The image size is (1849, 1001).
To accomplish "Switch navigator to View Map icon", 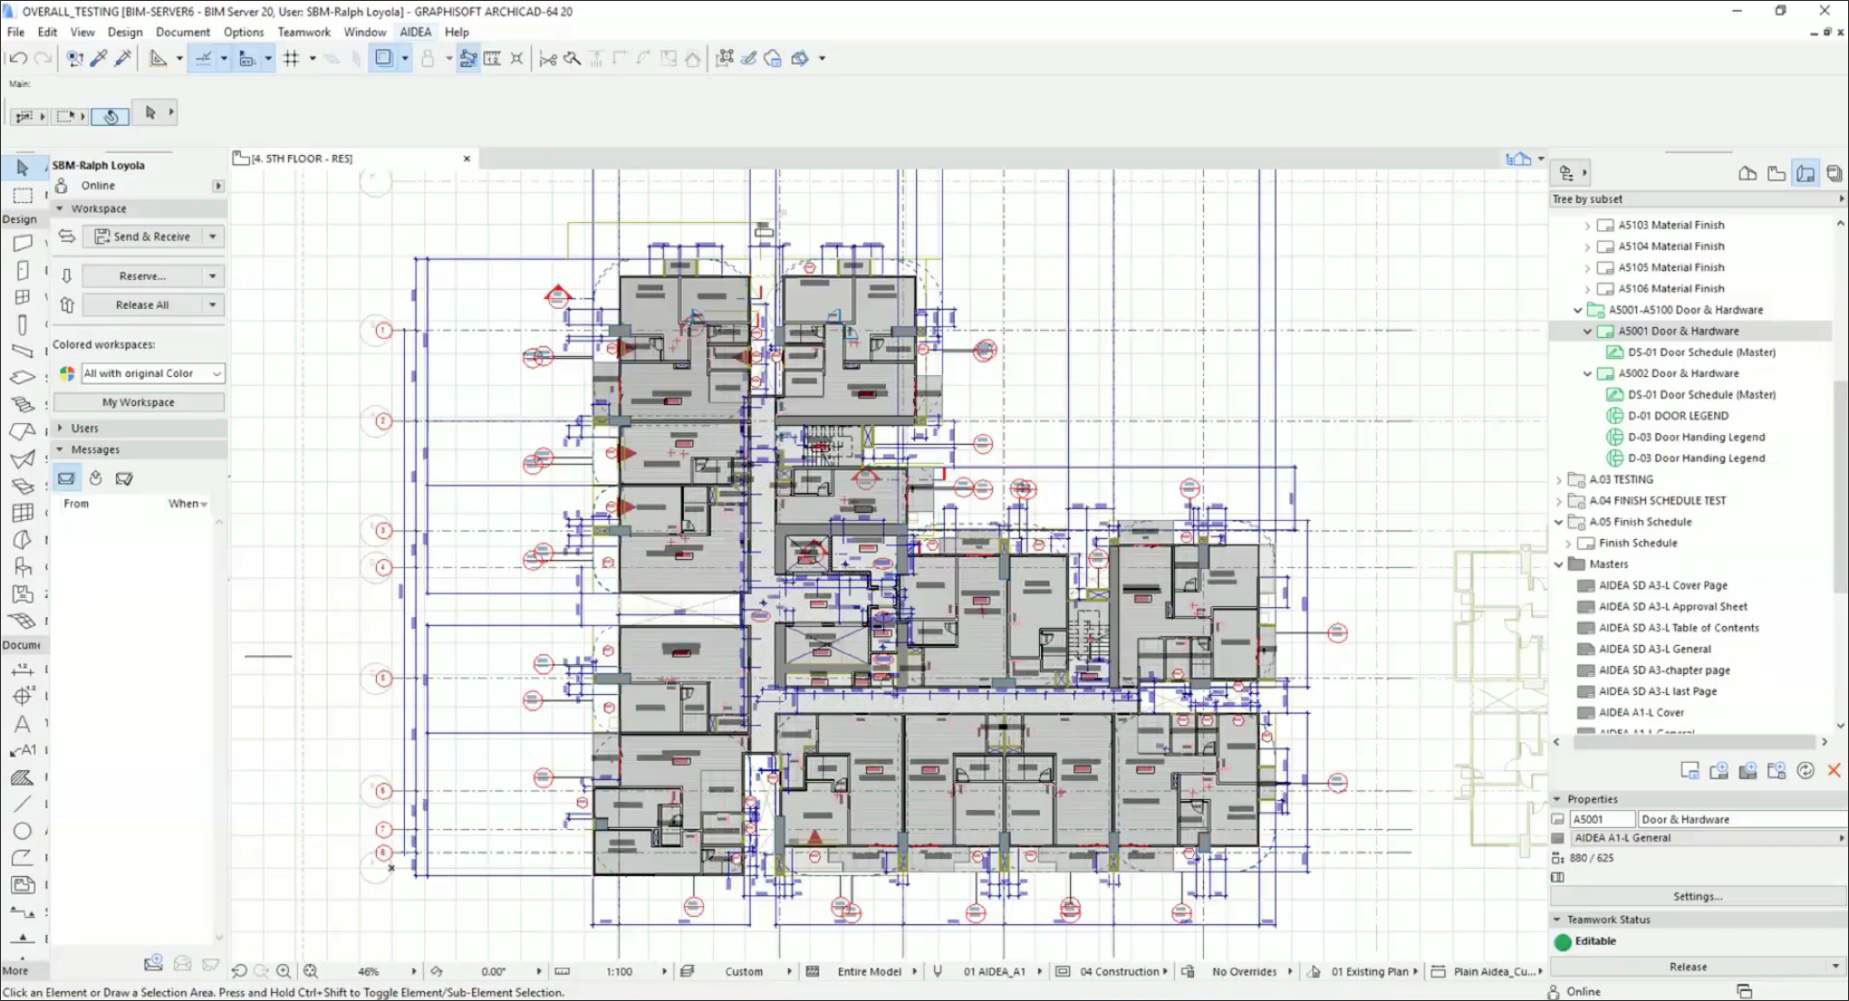I will pos(1776,173).
